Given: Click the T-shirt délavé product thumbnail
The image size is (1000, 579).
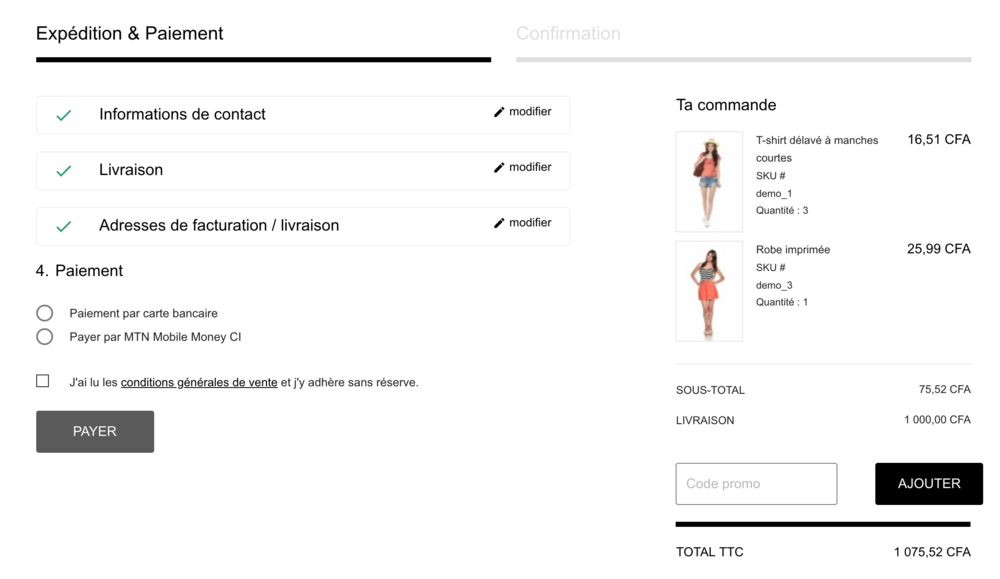Looking at the screenshot, I should [x=709, y=181].
